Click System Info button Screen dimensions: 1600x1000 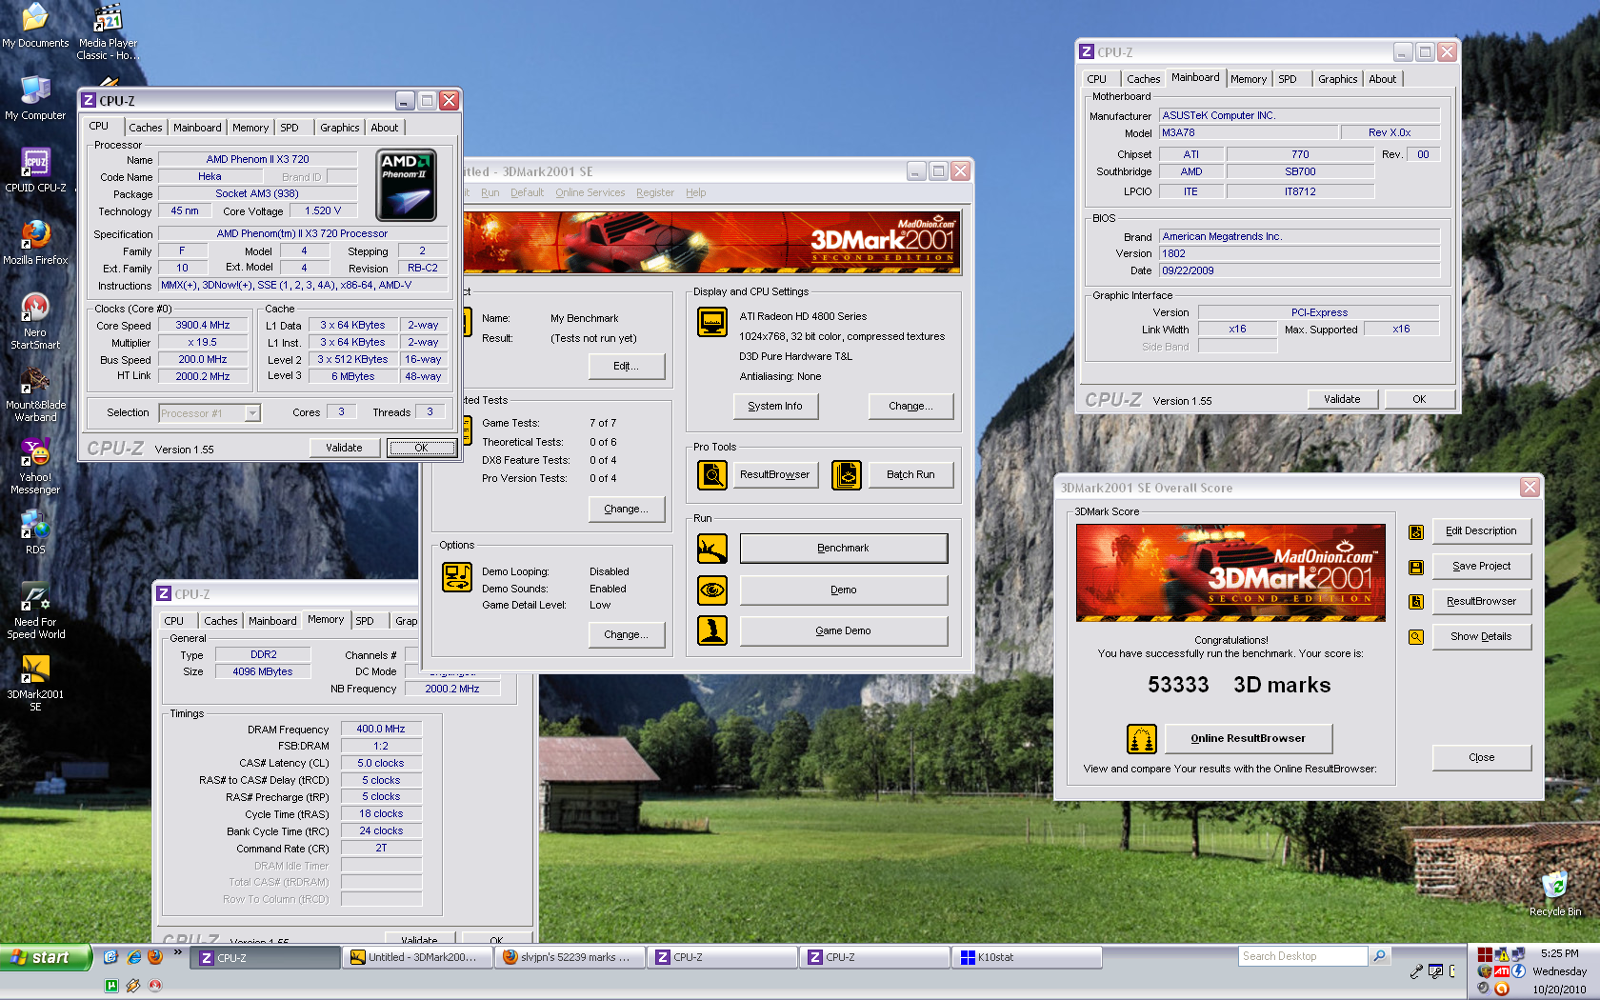(775, 406)
